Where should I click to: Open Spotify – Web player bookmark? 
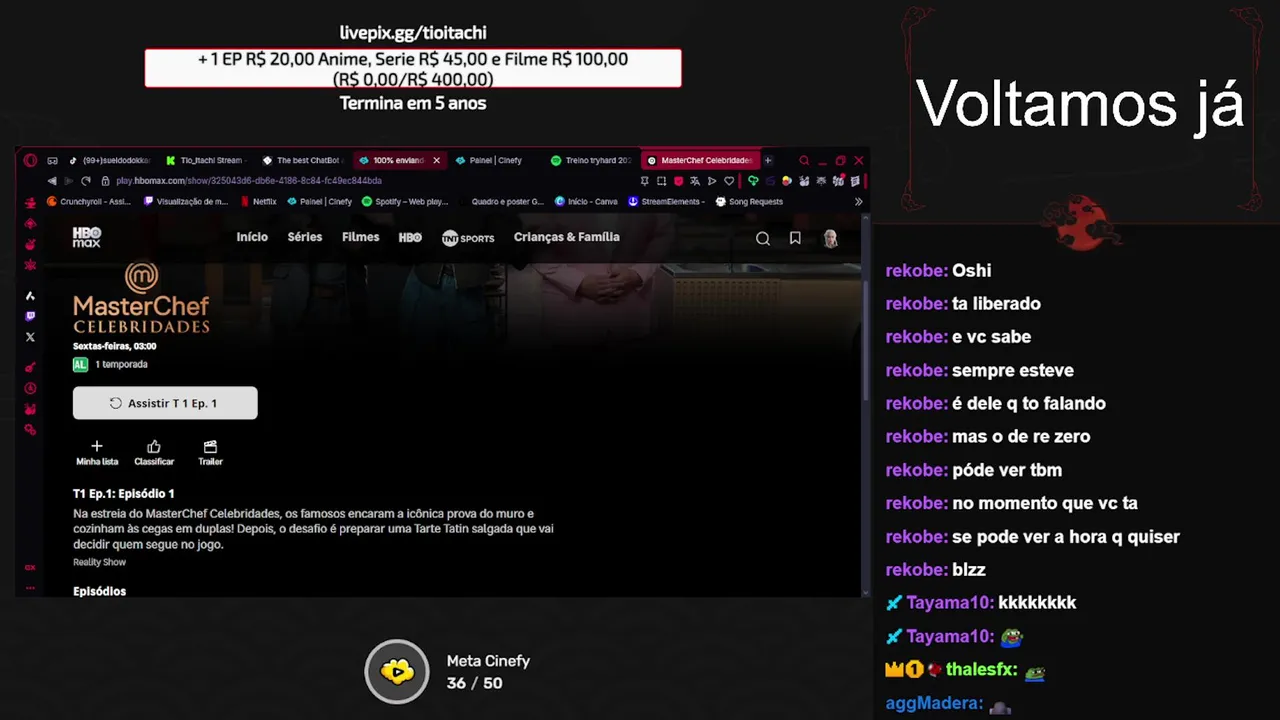pos(405,202)
